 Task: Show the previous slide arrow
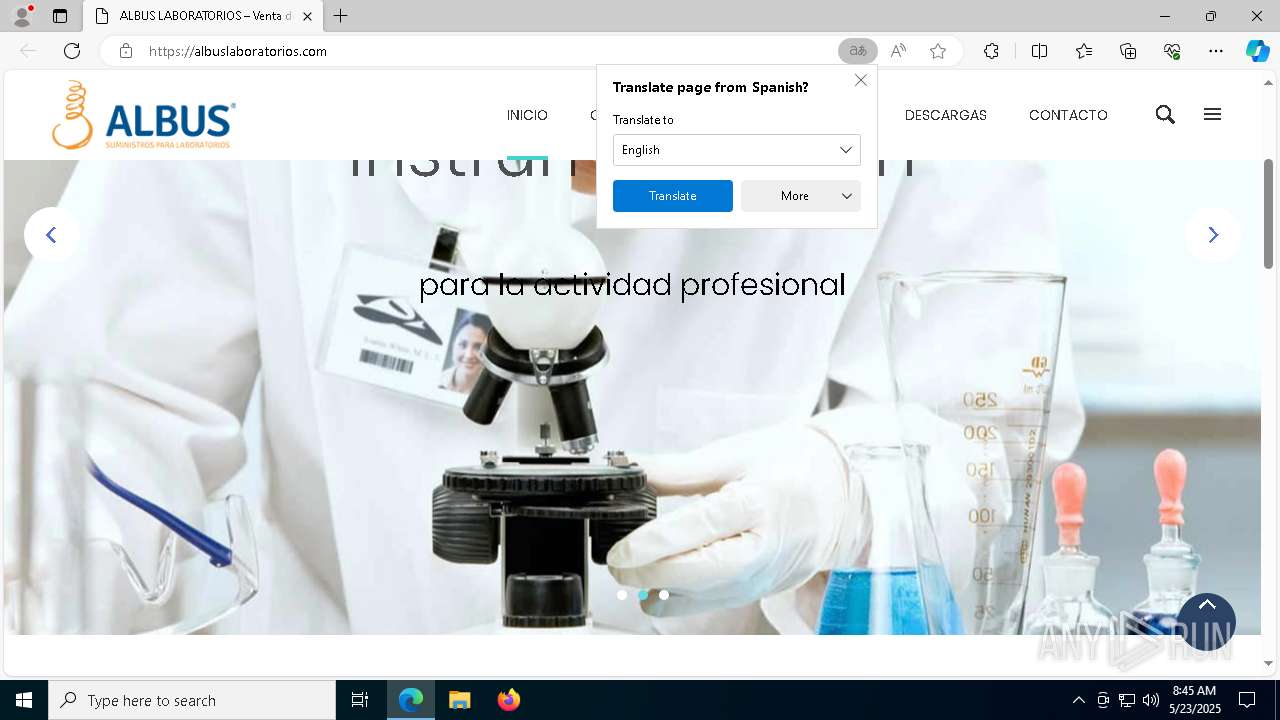51,235
